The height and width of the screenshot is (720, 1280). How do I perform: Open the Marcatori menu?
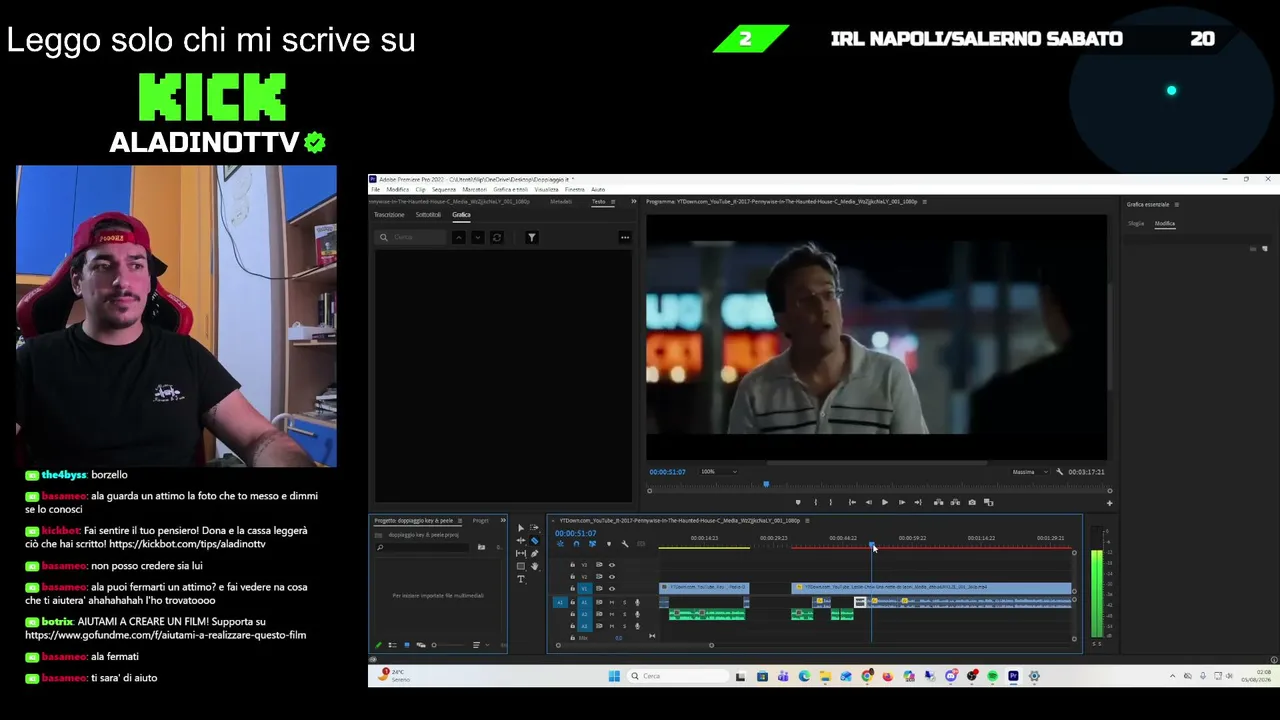pyautogui.click(x=475, y=189)
